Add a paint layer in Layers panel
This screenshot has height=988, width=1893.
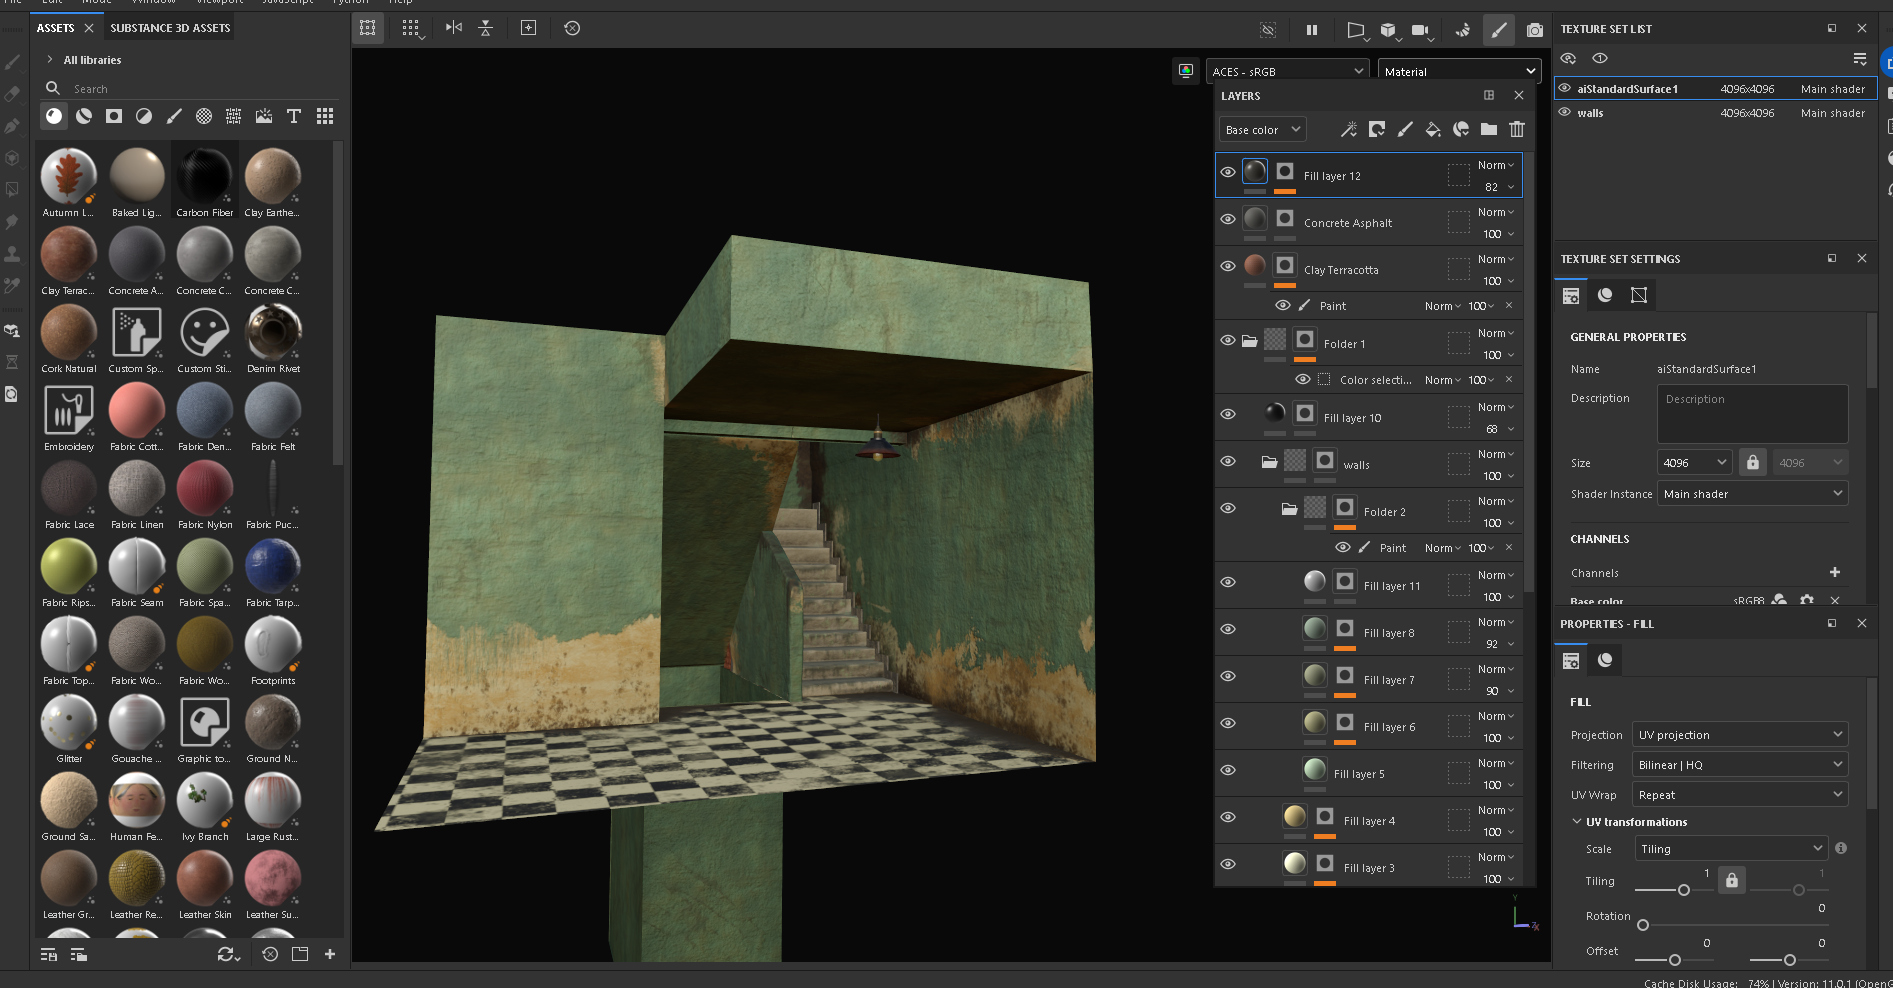(1405, 129)
